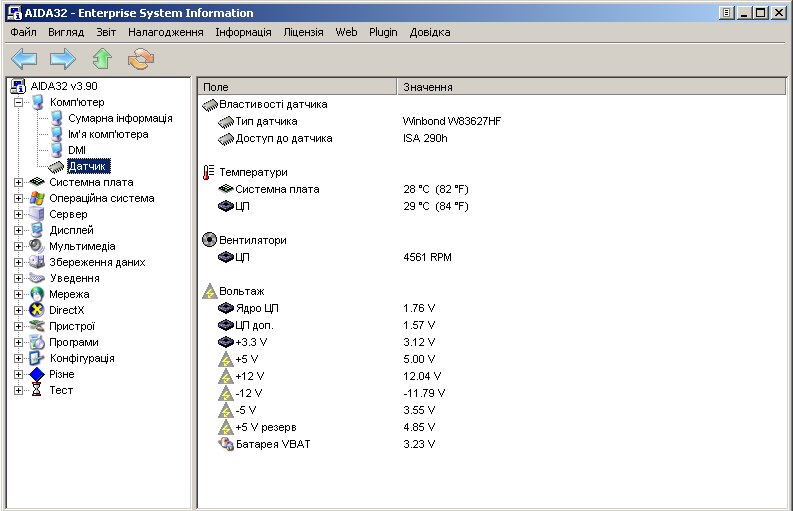793x511 pixels.
Task: Click the Збереження даних storage icon
Action: coord(37,262)
